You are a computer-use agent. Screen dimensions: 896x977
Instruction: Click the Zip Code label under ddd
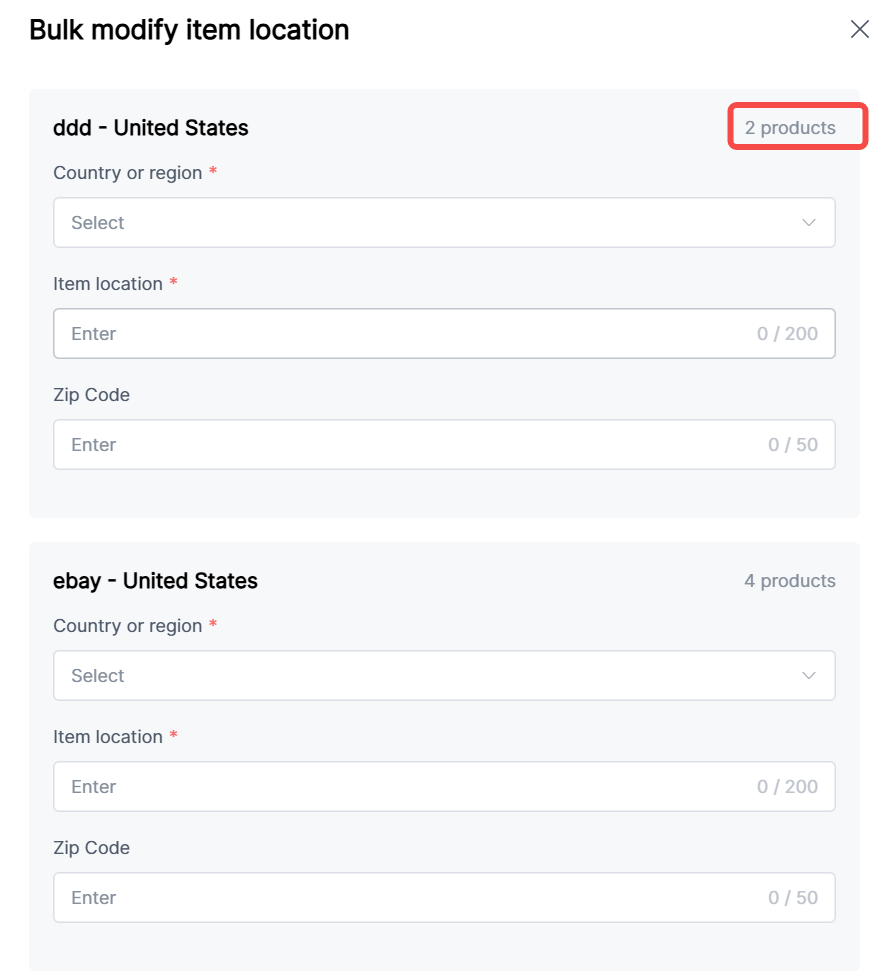point(91,395)
